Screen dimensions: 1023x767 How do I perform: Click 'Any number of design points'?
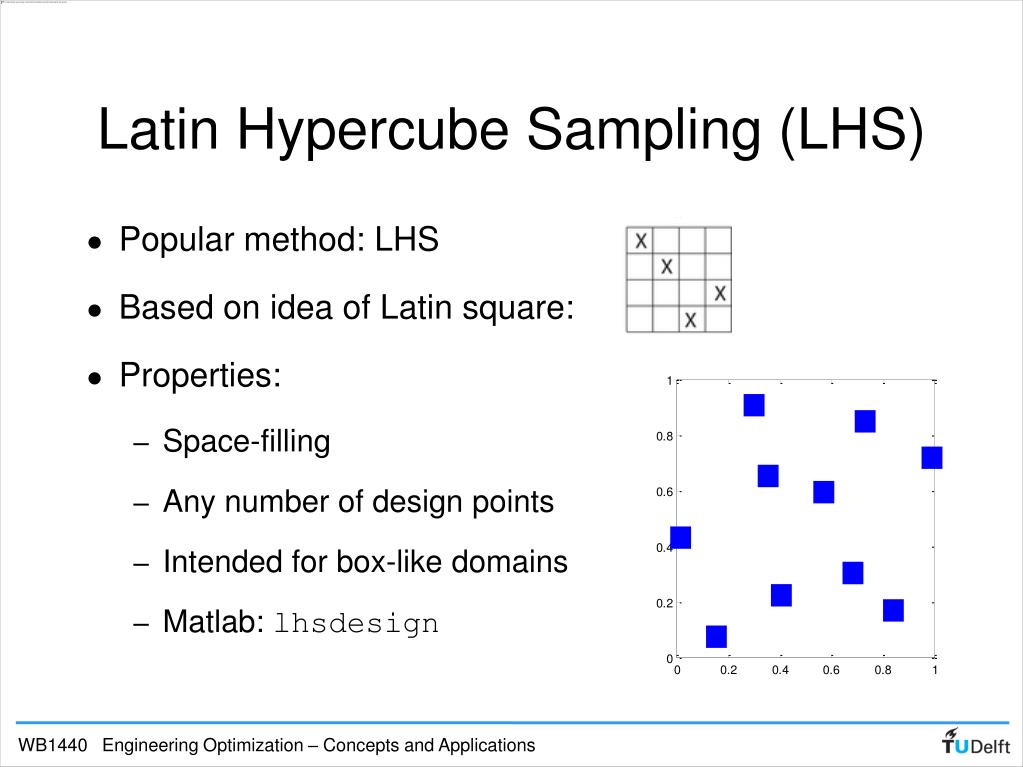[358, 502]
